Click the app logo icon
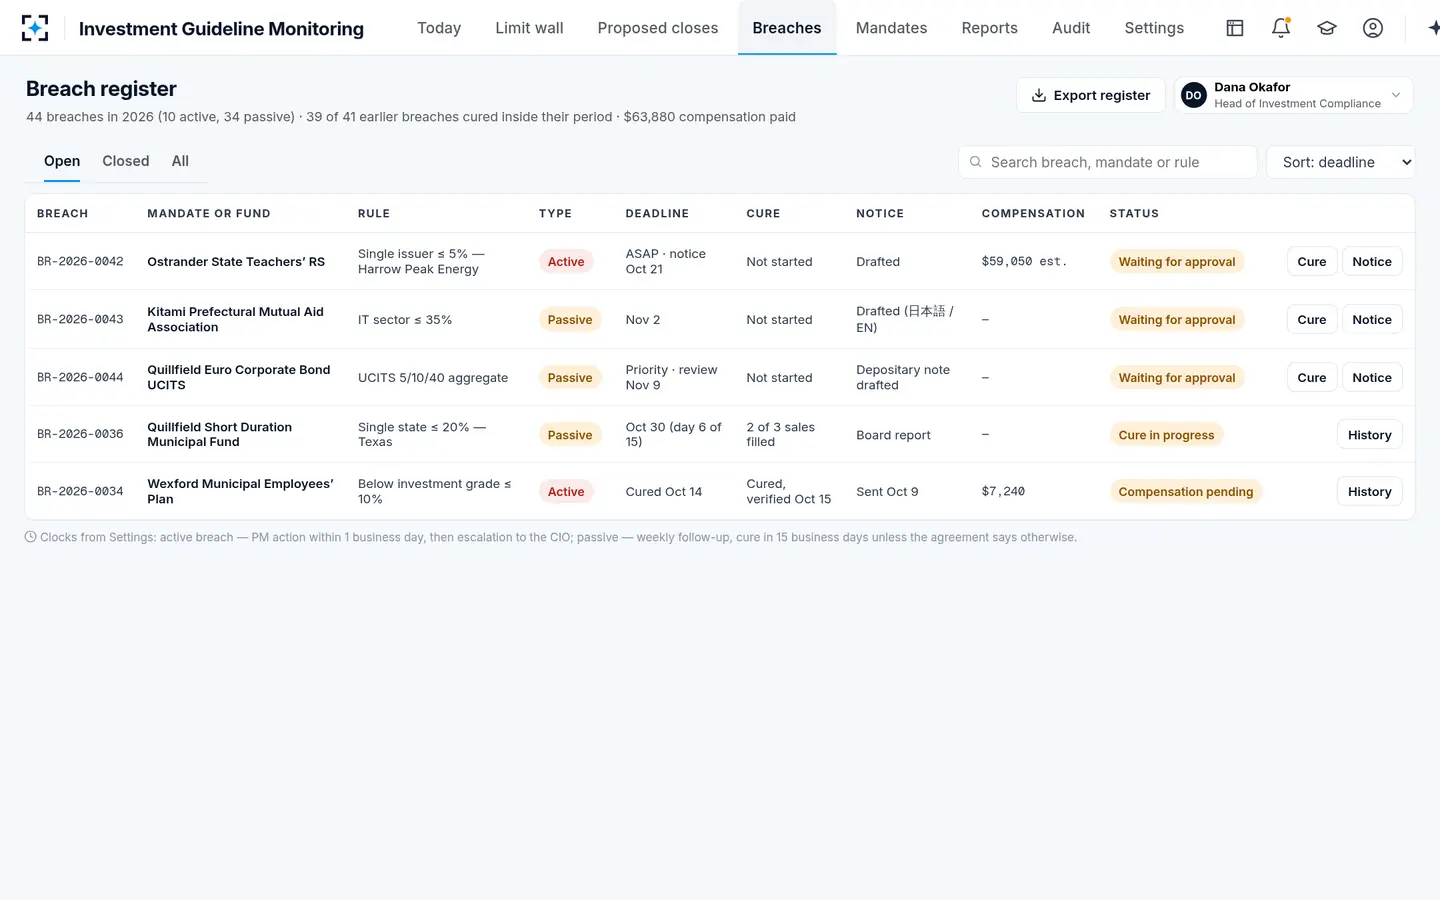Image resolution: width=1440 pixels, height=900 pixels. click(35, 28)
